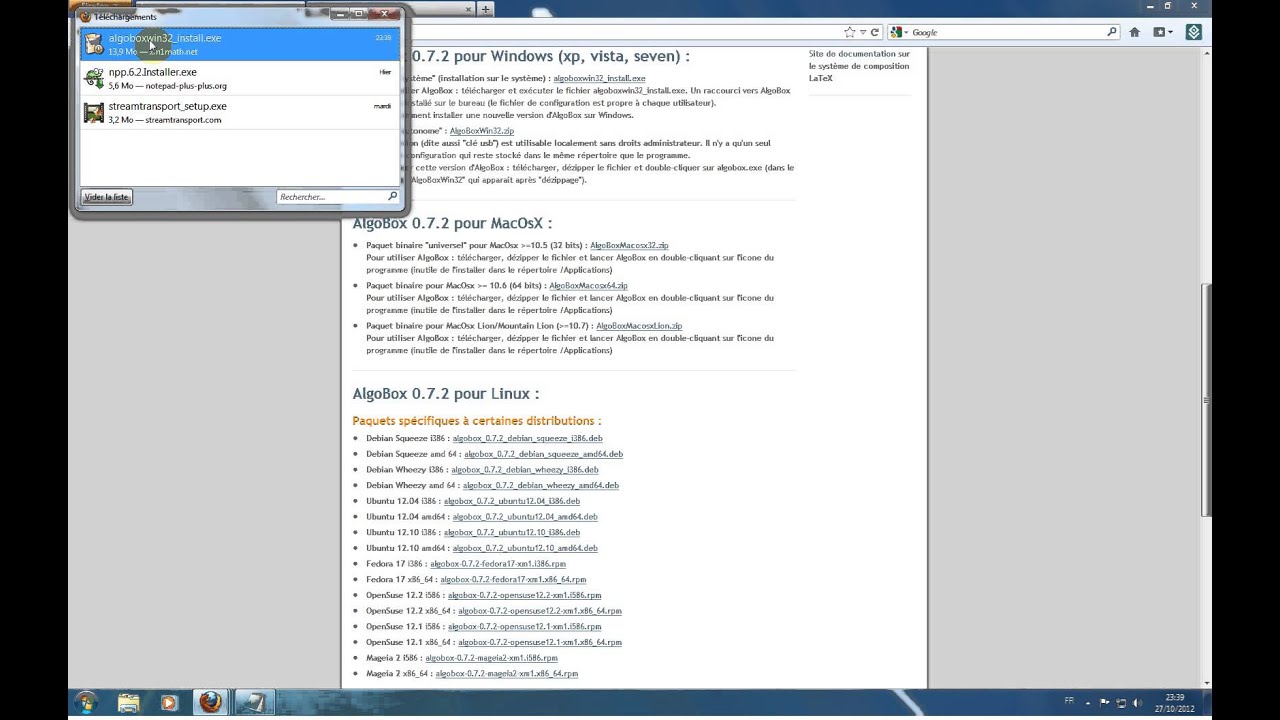Open algobox_0.7.2_debian_wheezy_i386.deb link
The height and width of the screenshot is (720, 1280).
pyautogui.click(x=525, y=470)
